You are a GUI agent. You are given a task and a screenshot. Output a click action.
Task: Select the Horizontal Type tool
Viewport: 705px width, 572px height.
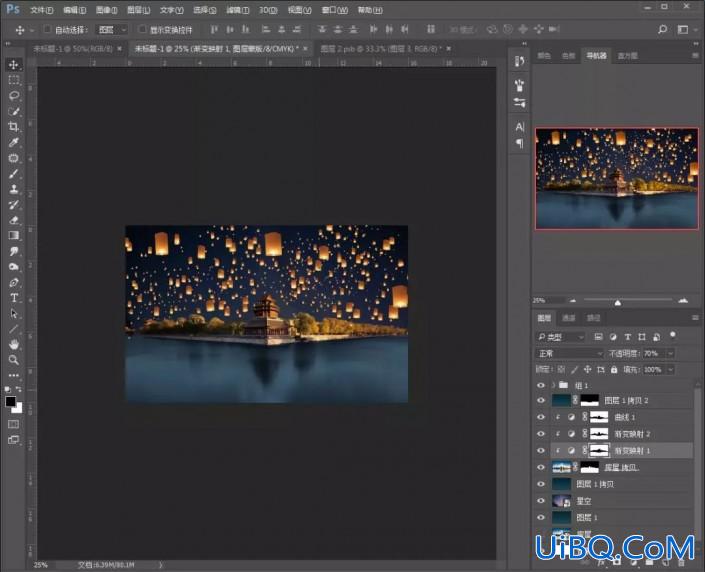pos(13,298)
